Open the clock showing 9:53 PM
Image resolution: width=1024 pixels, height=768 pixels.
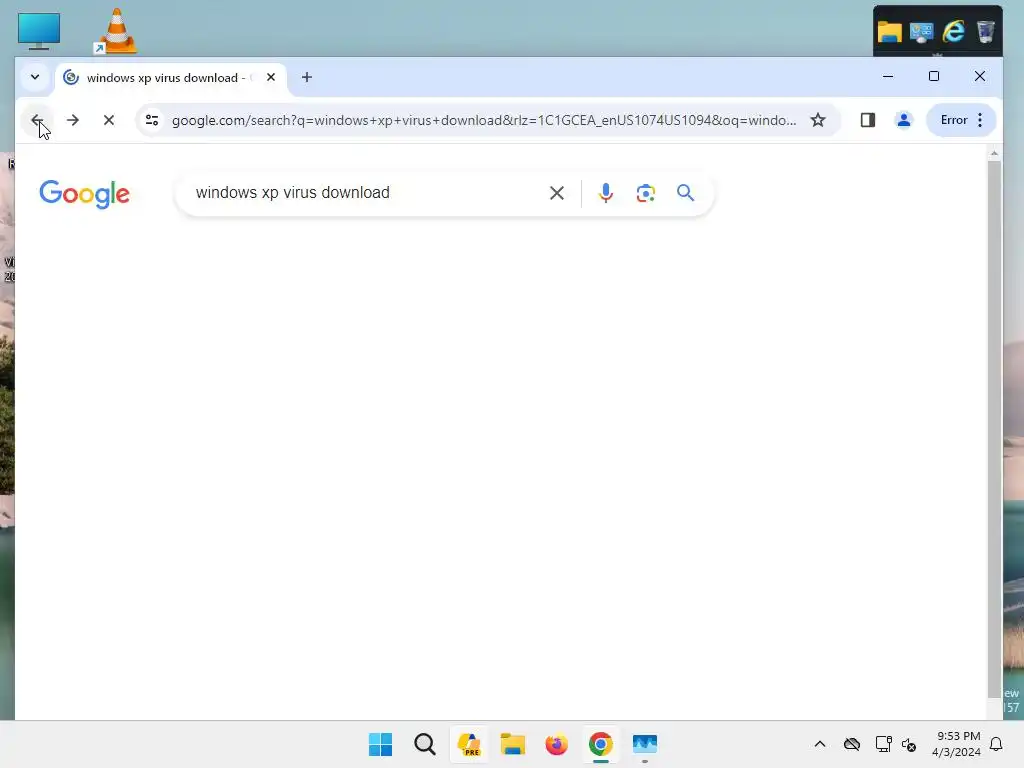pos(956,744)
